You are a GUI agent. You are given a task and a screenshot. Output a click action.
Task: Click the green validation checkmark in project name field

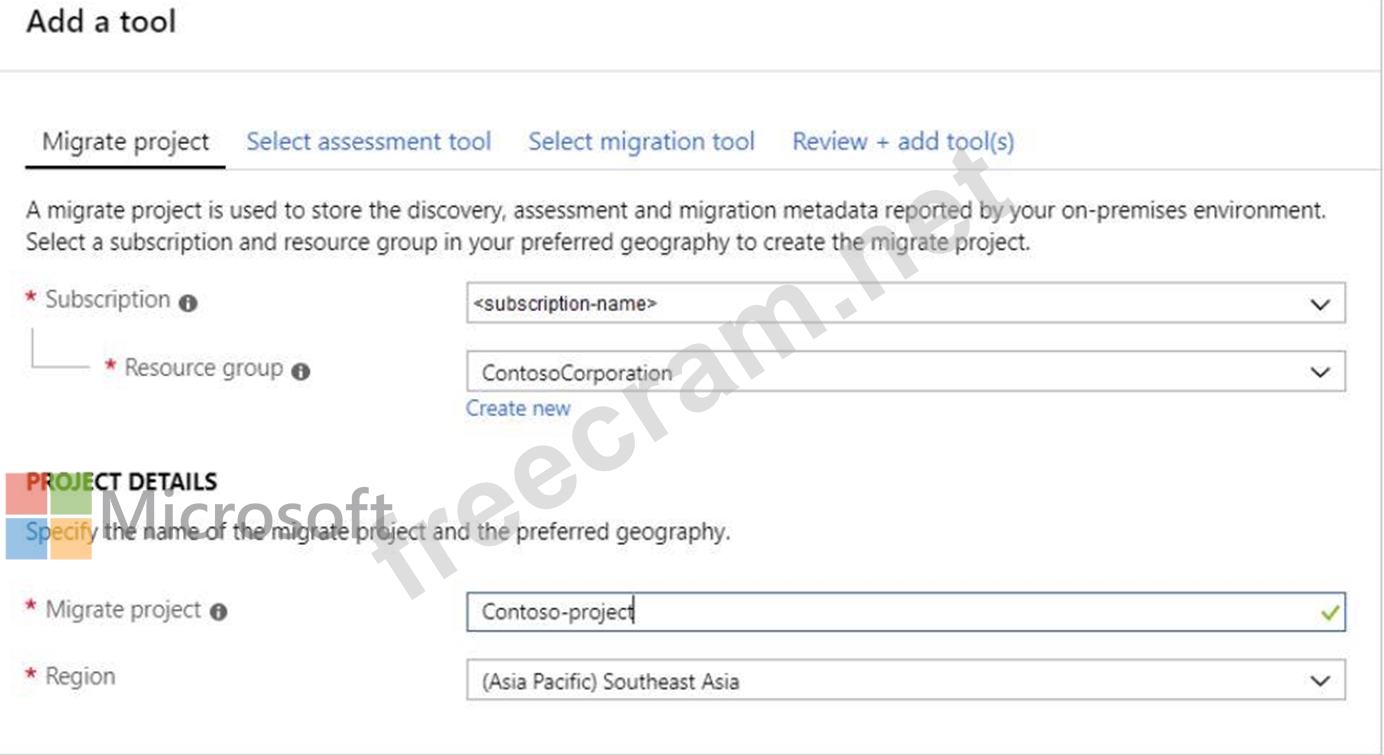(x=1329, y=612)
